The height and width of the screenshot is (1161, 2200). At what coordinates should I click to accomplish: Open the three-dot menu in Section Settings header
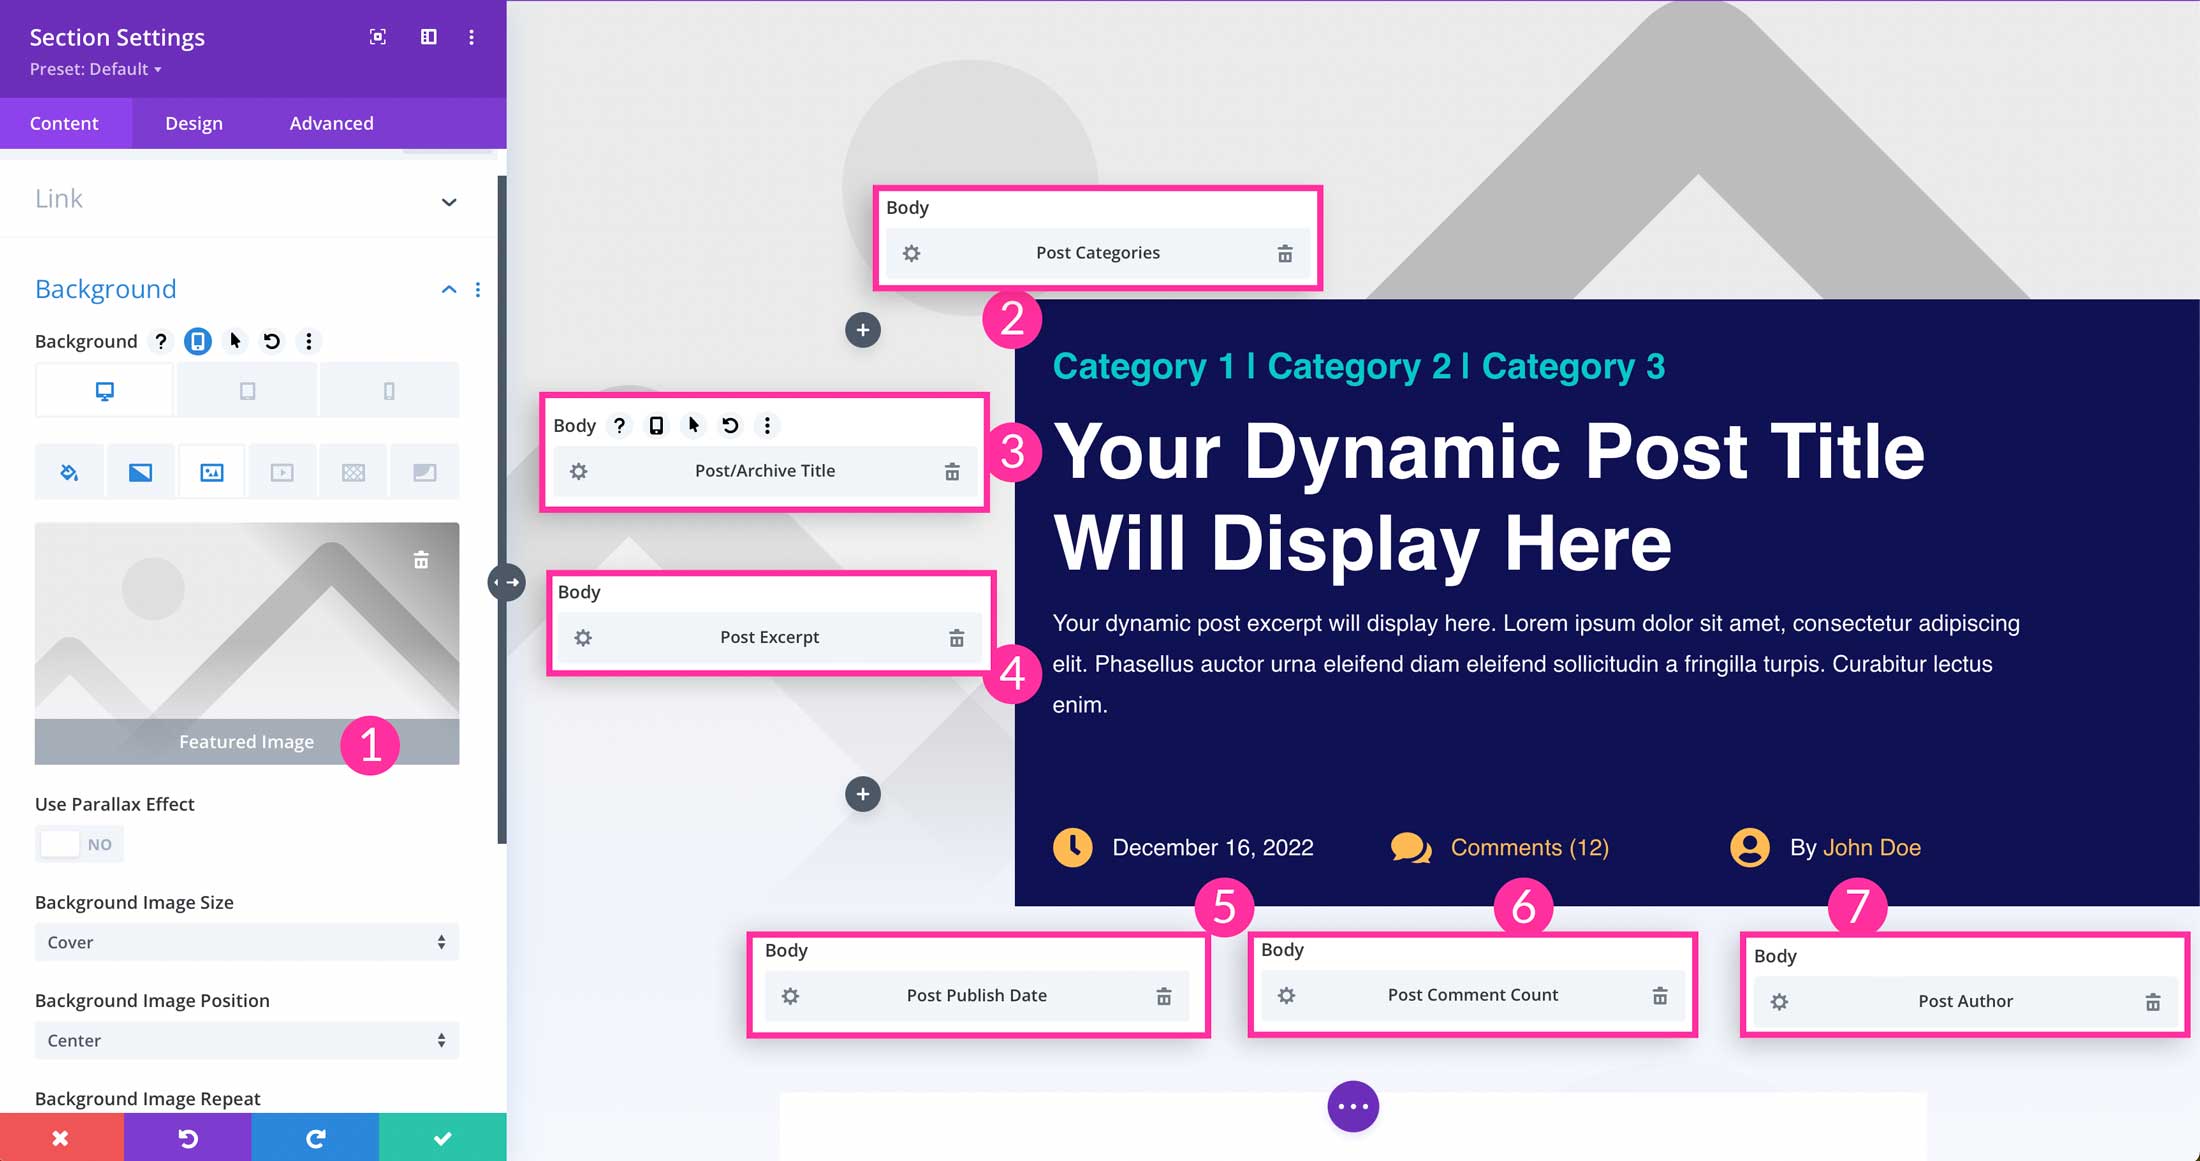pos(471,37)
